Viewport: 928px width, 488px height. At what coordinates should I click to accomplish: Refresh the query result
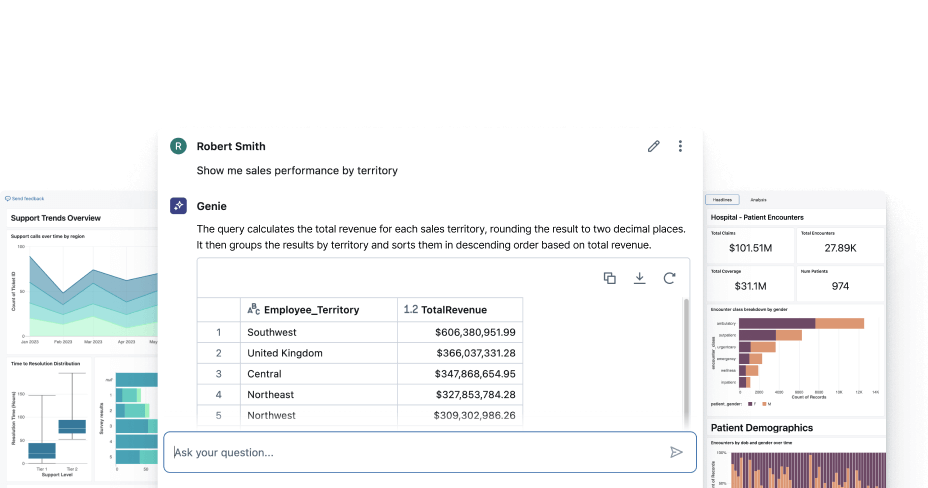pos(669,278)
